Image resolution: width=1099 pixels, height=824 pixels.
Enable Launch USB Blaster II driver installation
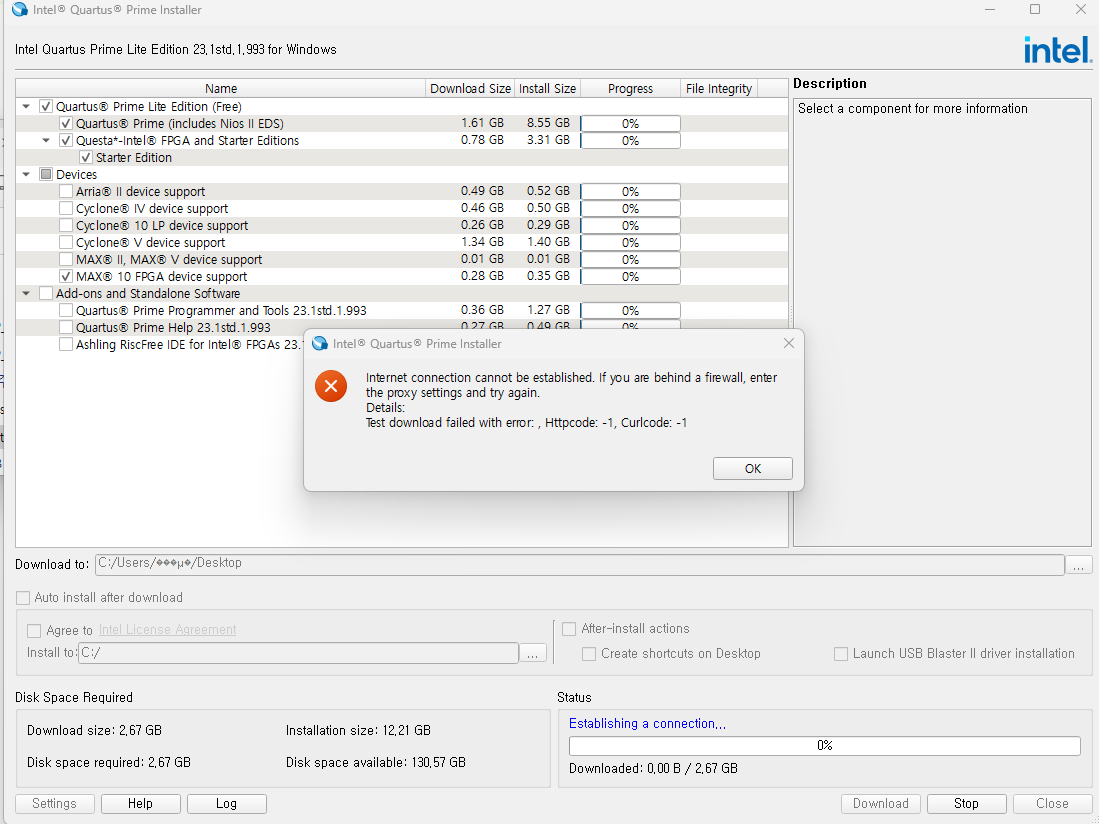coord(841,654)
